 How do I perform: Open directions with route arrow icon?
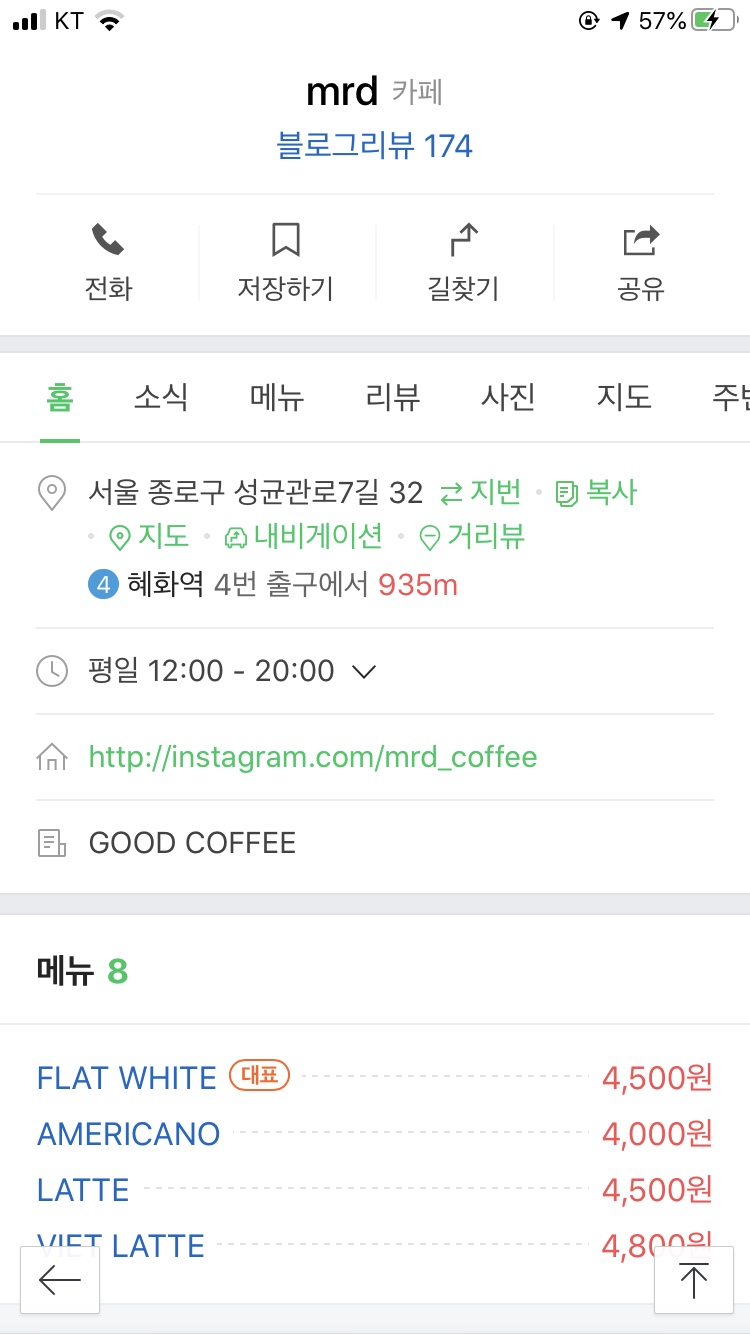(462, 240)
